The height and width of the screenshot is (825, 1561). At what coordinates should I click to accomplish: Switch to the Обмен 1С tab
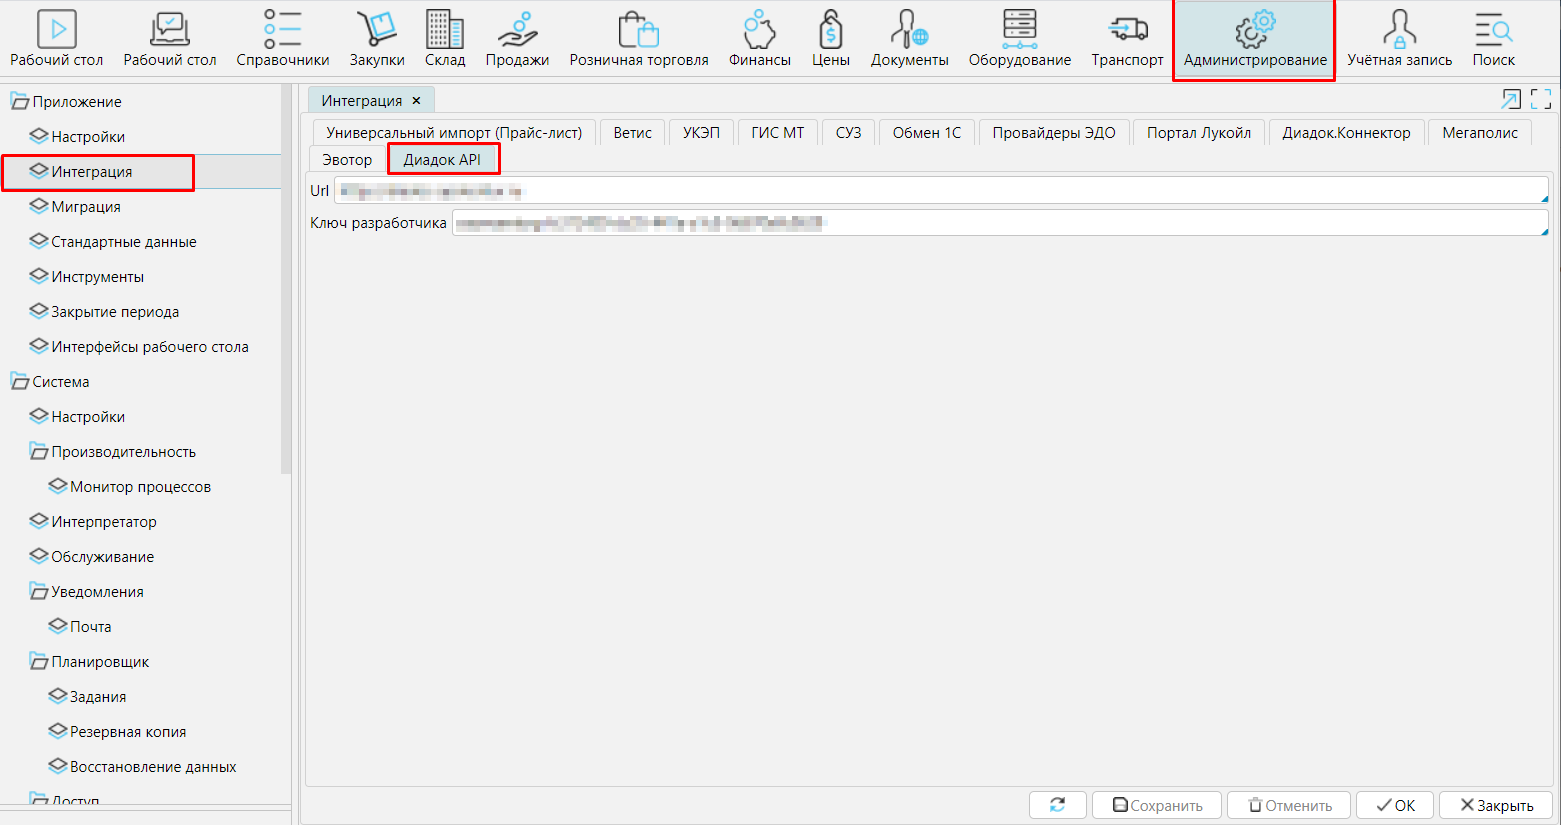click(926, 133)
